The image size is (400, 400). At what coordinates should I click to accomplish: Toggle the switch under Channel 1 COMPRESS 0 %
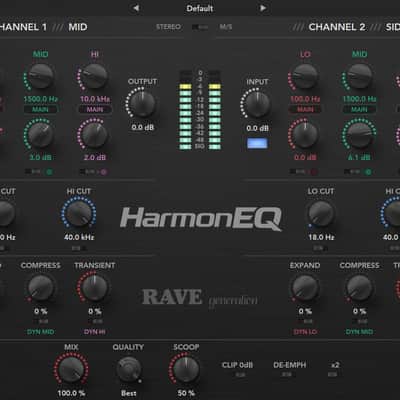point(41,322)
